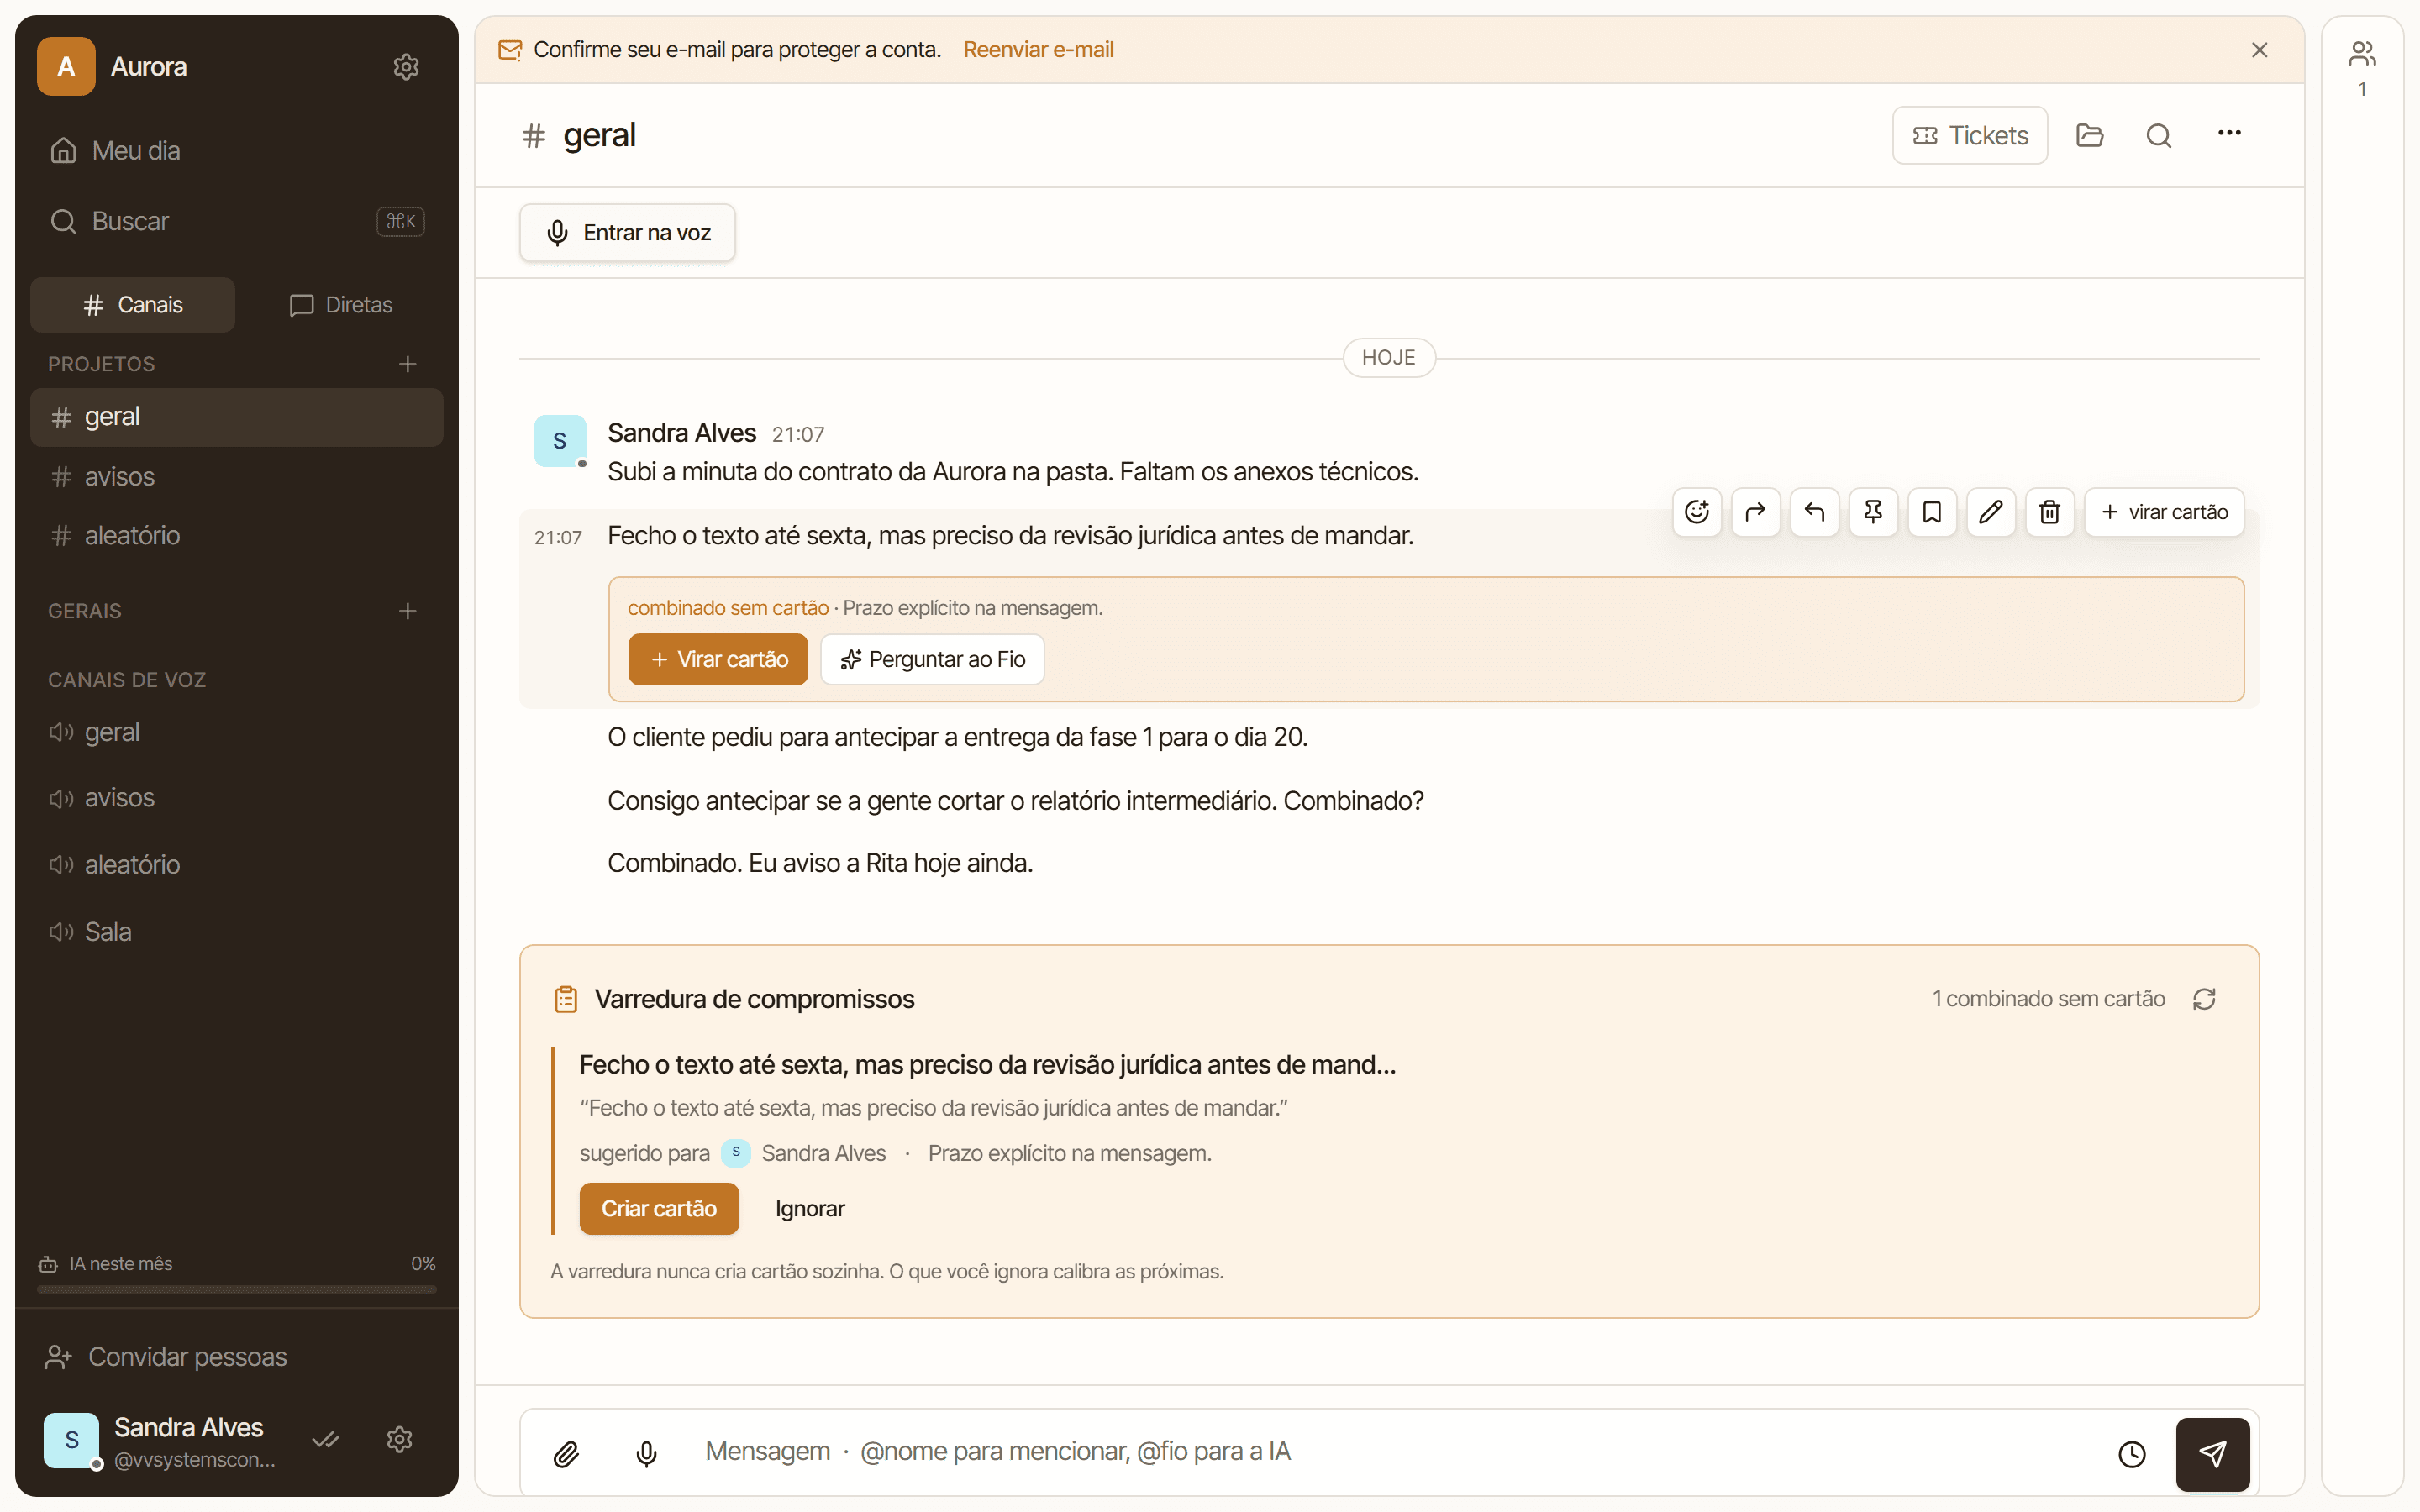Join the geral voice channel
This screenshot has width=2420, height=1512.
tap(237, 732)
